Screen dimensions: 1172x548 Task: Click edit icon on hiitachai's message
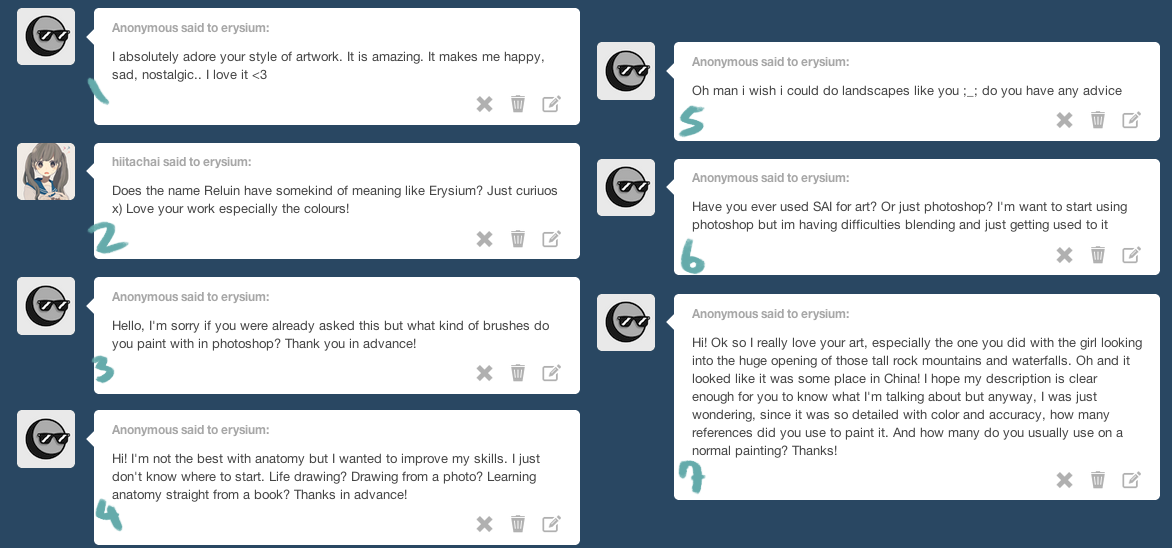tap(551, 238)
